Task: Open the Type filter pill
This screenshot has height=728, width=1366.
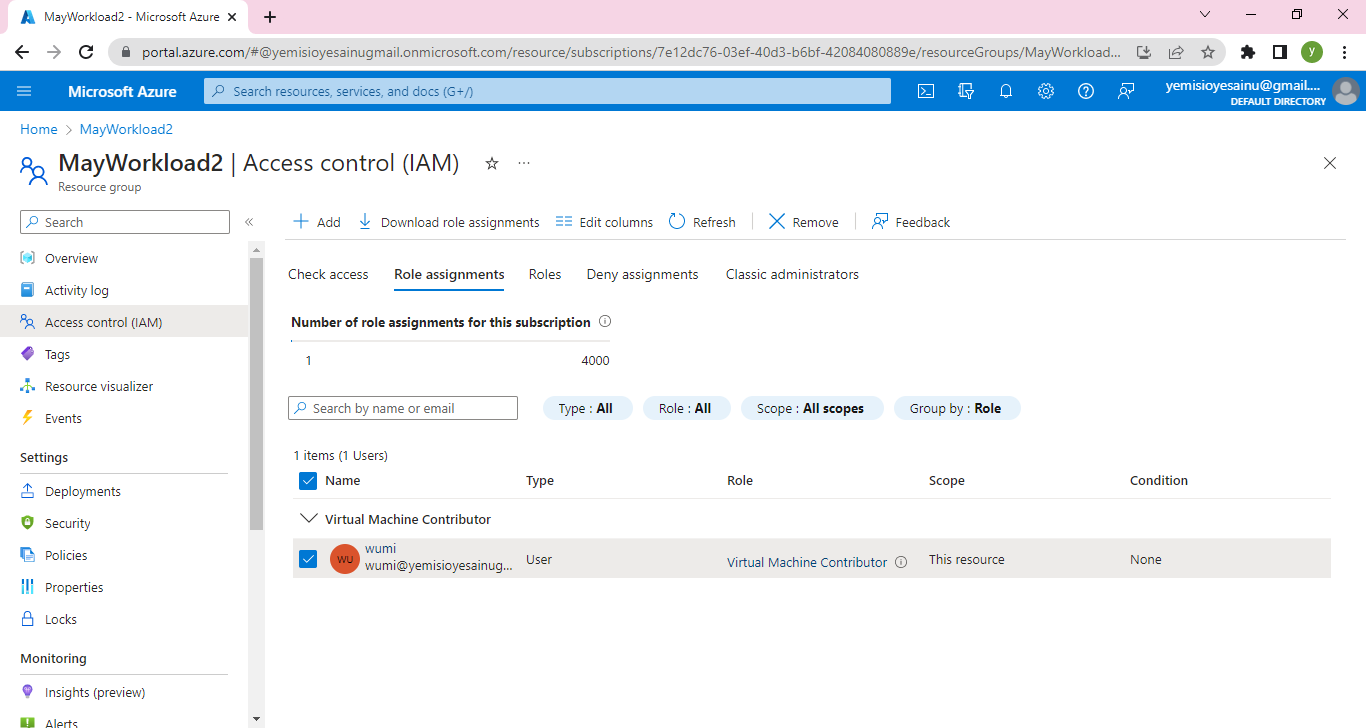Action: point(587,408)
